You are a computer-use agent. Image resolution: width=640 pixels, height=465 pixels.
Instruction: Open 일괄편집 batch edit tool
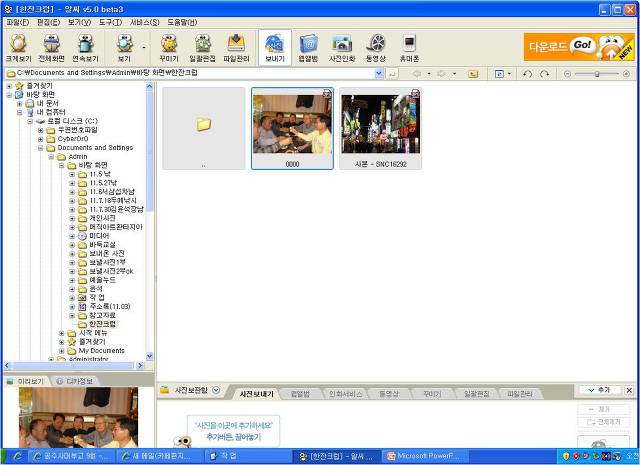(202, 48)
